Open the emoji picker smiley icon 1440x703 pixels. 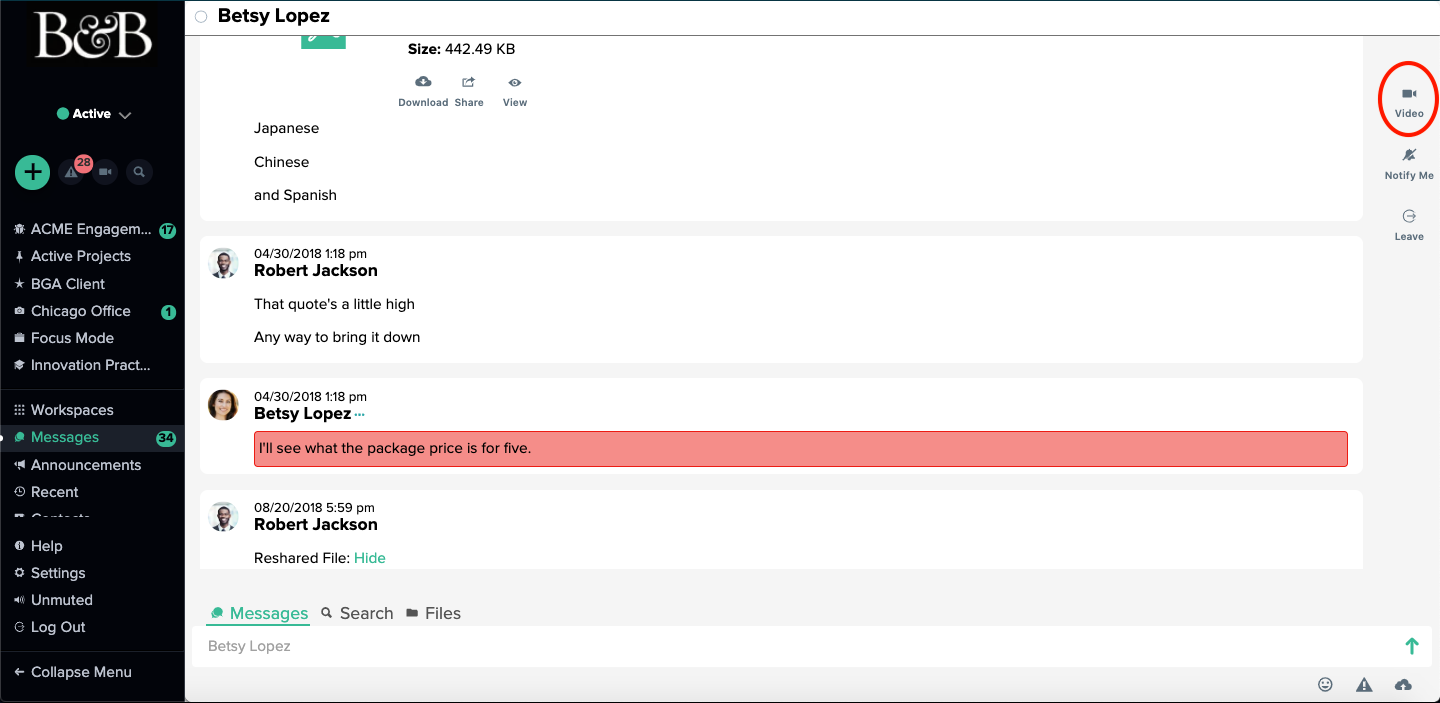click(x=1325, y=684)
